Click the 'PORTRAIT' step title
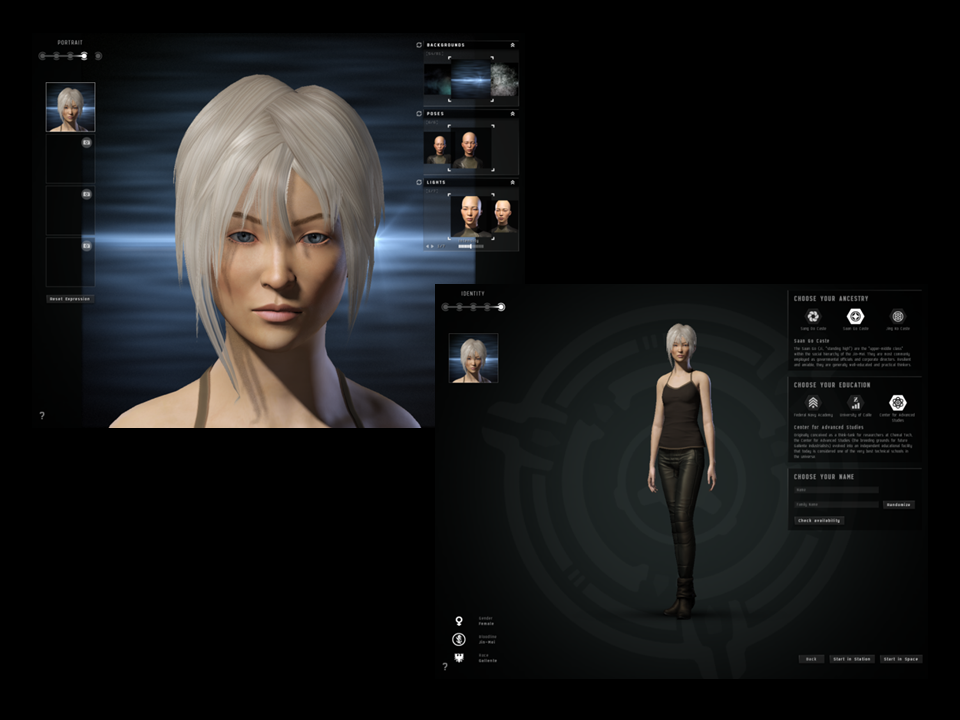Image resolution: width=960 pixels, height=720 pixels. [x=70, y=43]
